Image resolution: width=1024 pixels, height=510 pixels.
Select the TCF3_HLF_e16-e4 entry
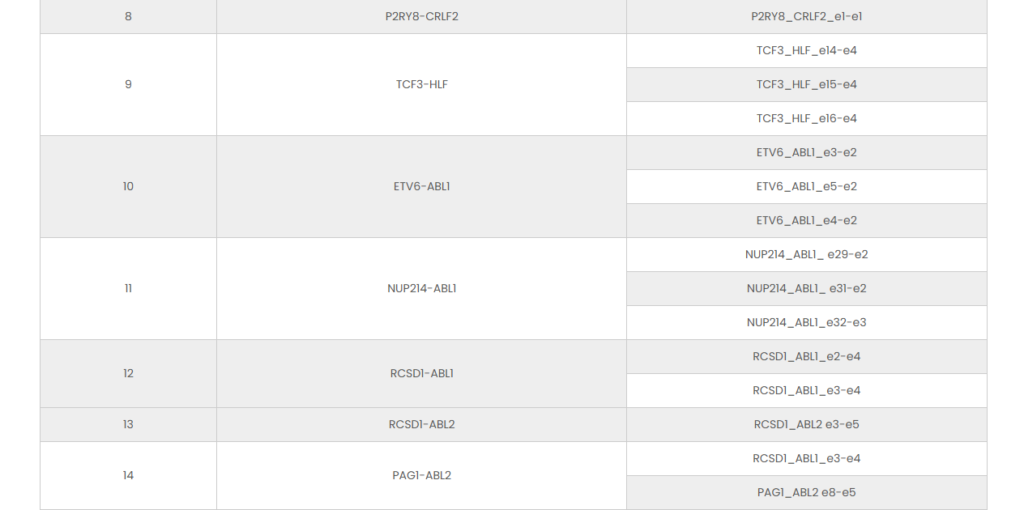coord(806,119)
